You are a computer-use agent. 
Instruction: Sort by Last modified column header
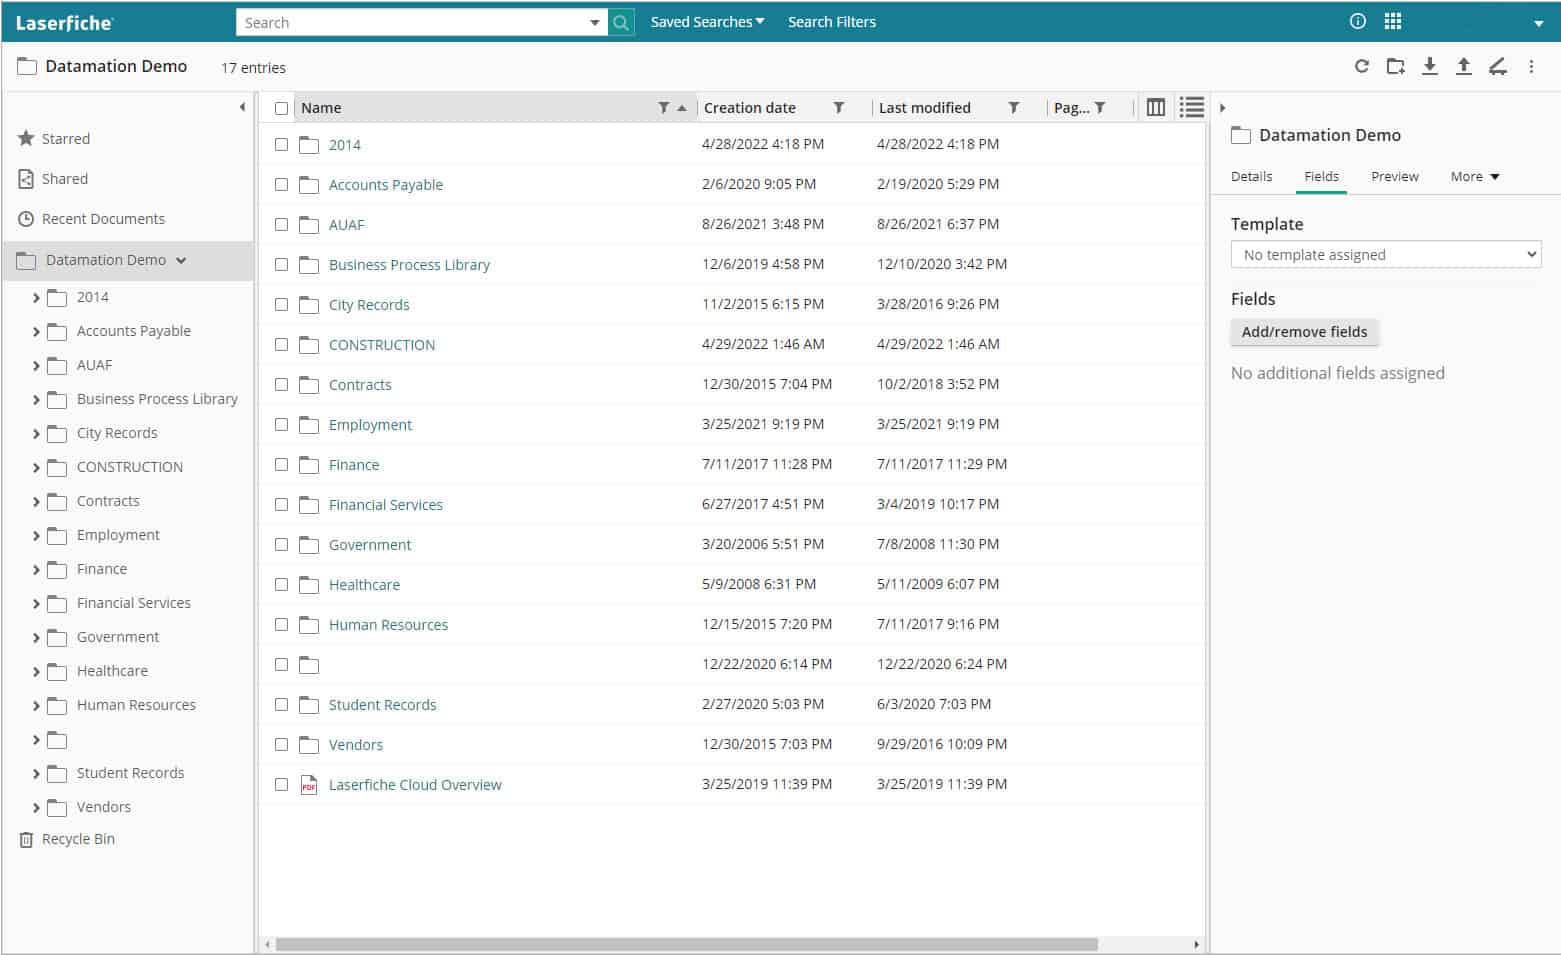(x=925, y=108)
